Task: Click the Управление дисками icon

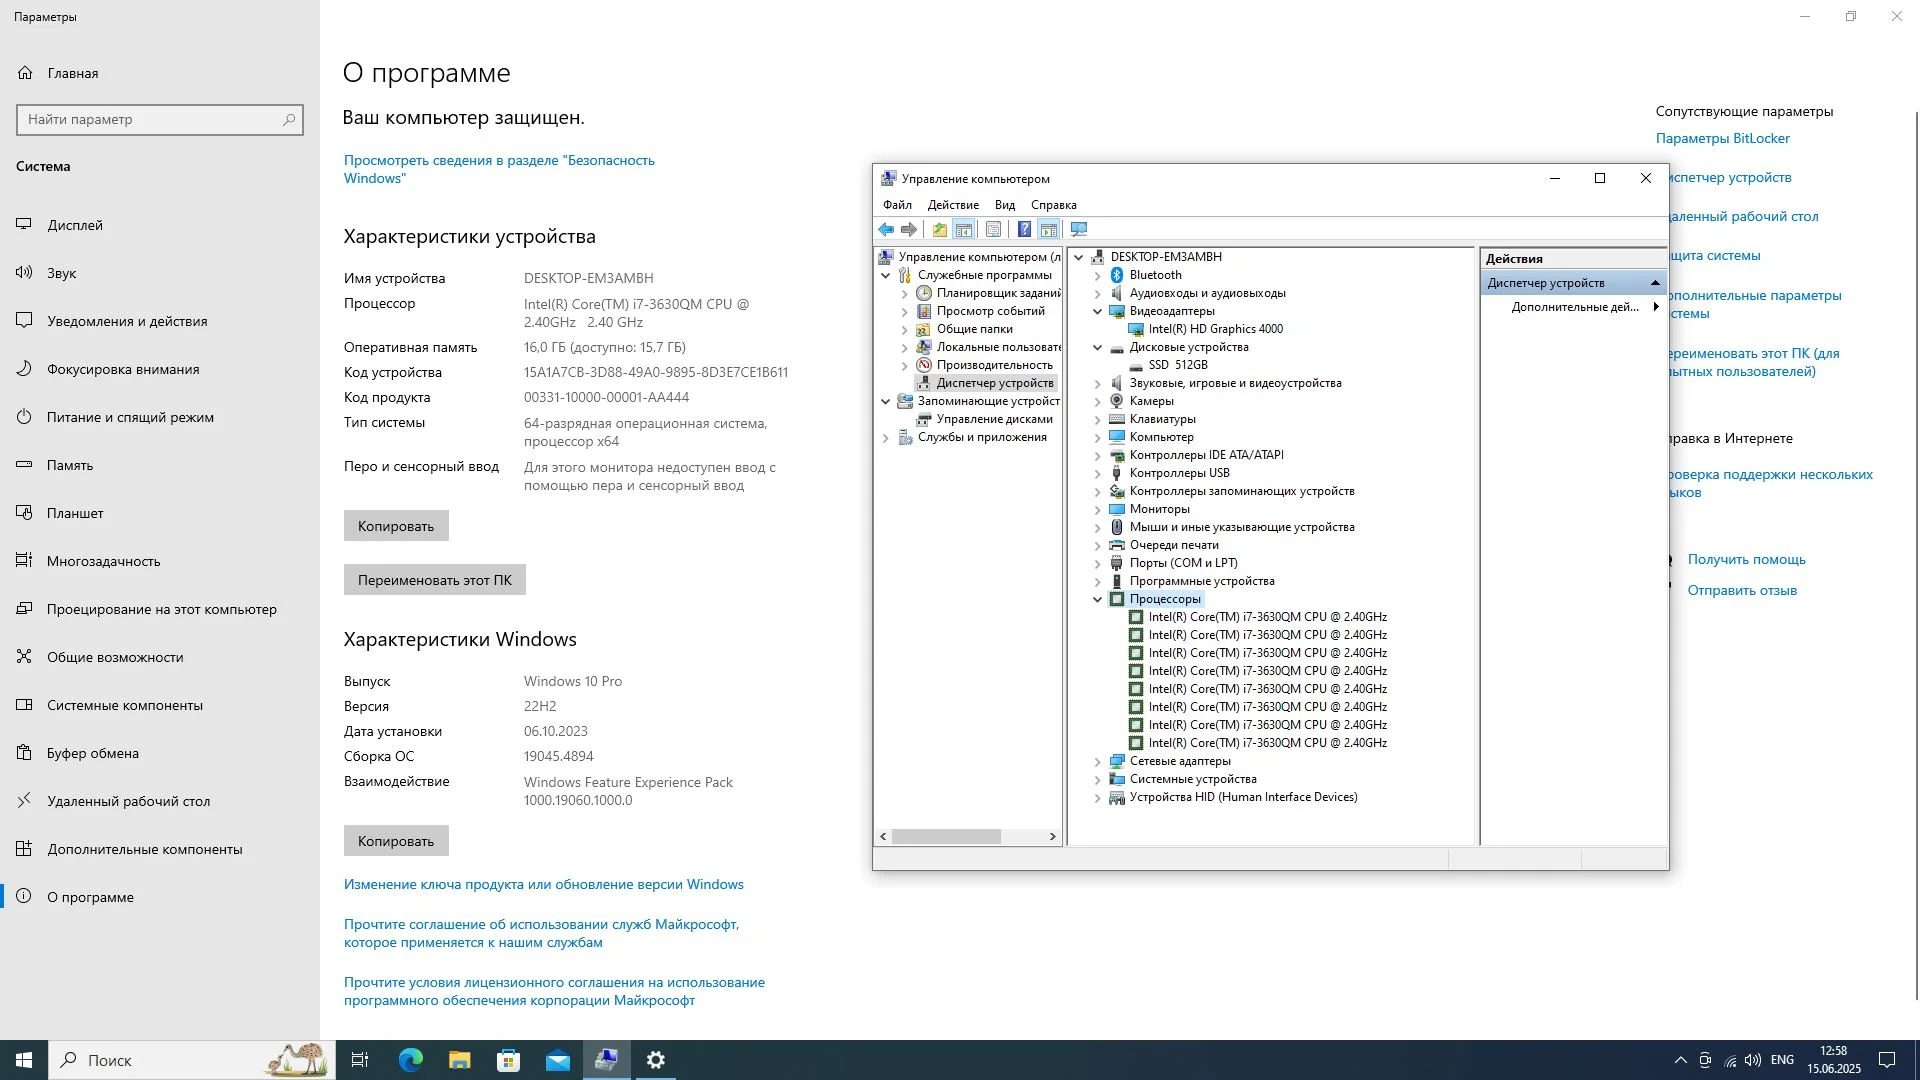Action: (x=924, y=419)
